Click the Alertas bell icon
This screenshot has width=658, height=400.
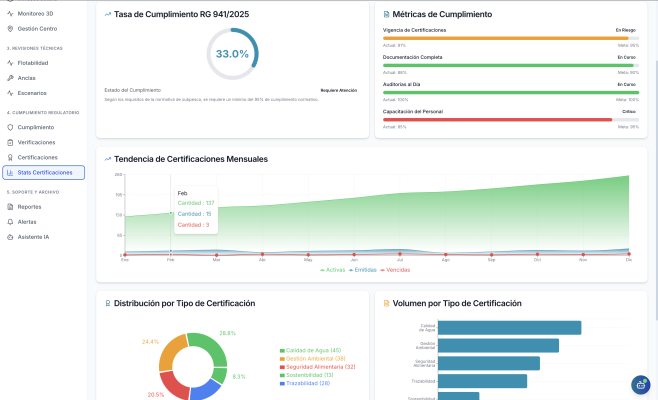point(10,222)
